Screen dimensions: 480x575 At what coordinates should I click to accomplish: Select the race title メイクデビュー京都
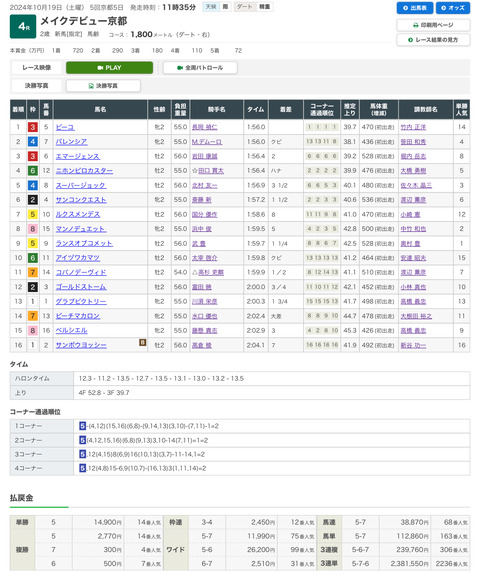[84, 21]
